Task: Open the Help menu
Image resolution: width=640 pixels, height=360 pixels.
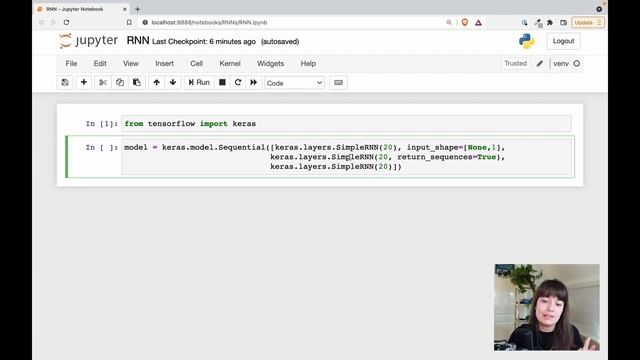Action: coord(308,64)
